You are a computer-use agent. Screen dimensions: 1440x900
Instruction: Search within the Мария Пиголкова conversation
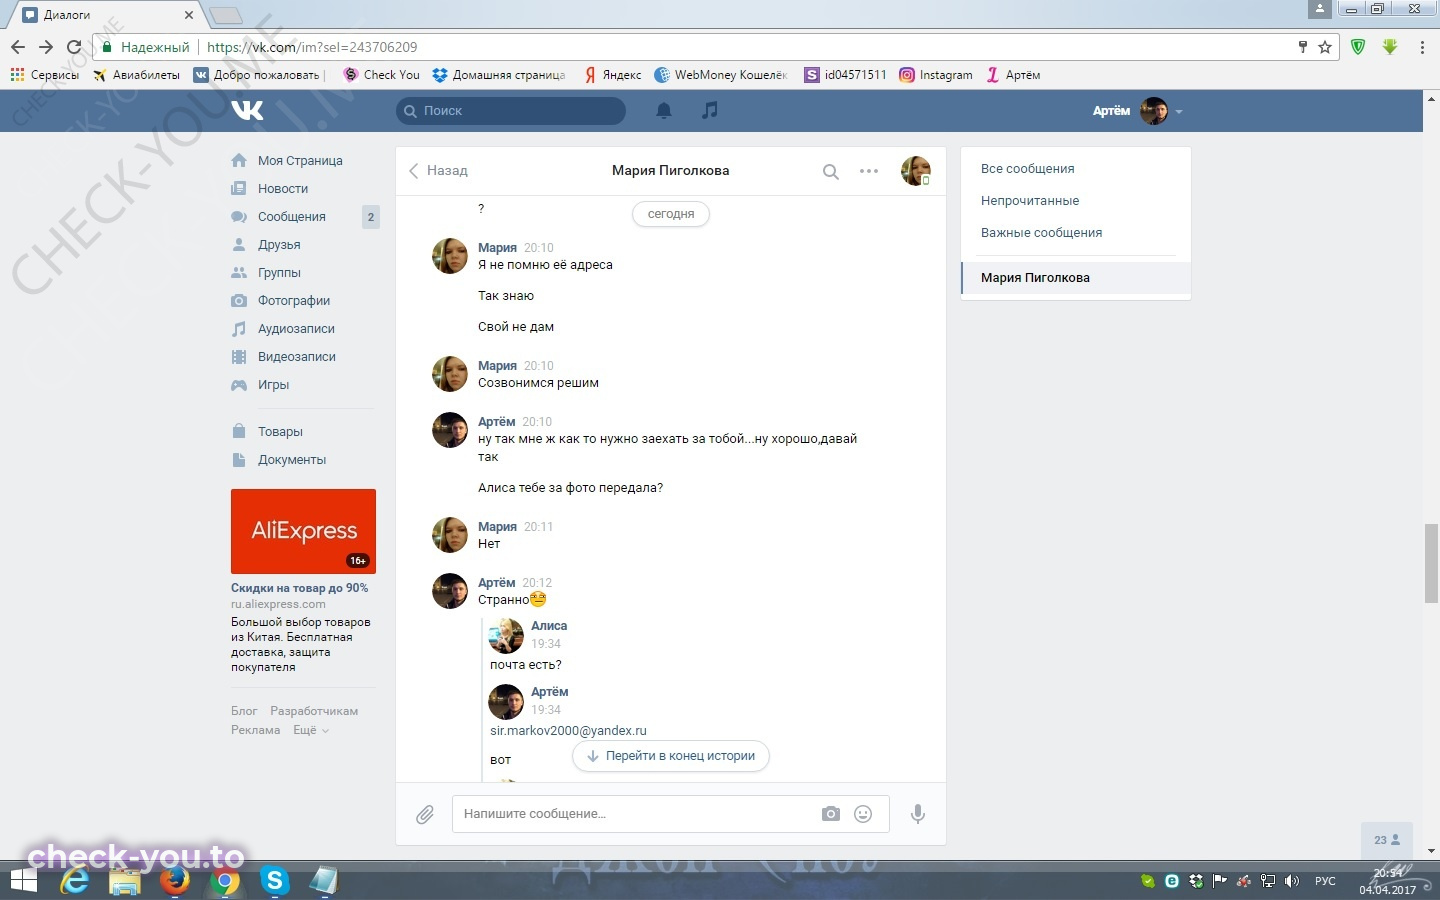point(830,171)
